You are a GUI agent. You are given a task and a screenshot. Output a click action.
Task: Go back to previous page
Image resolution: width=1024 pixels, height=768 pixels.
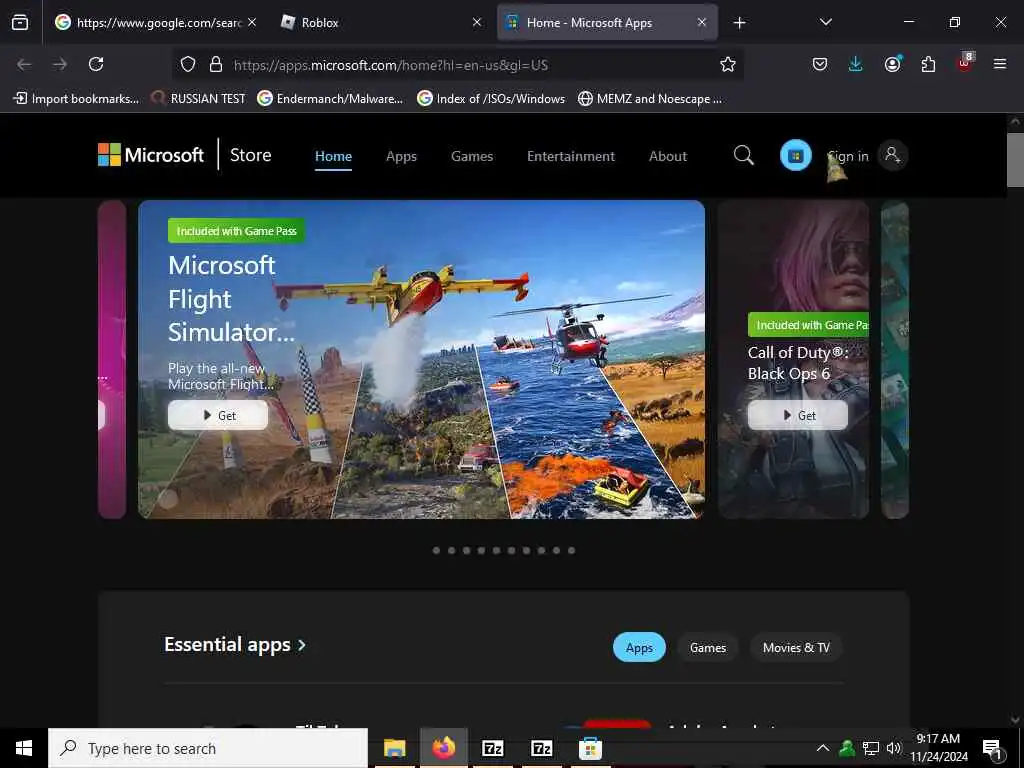click(x=24, y=64)
